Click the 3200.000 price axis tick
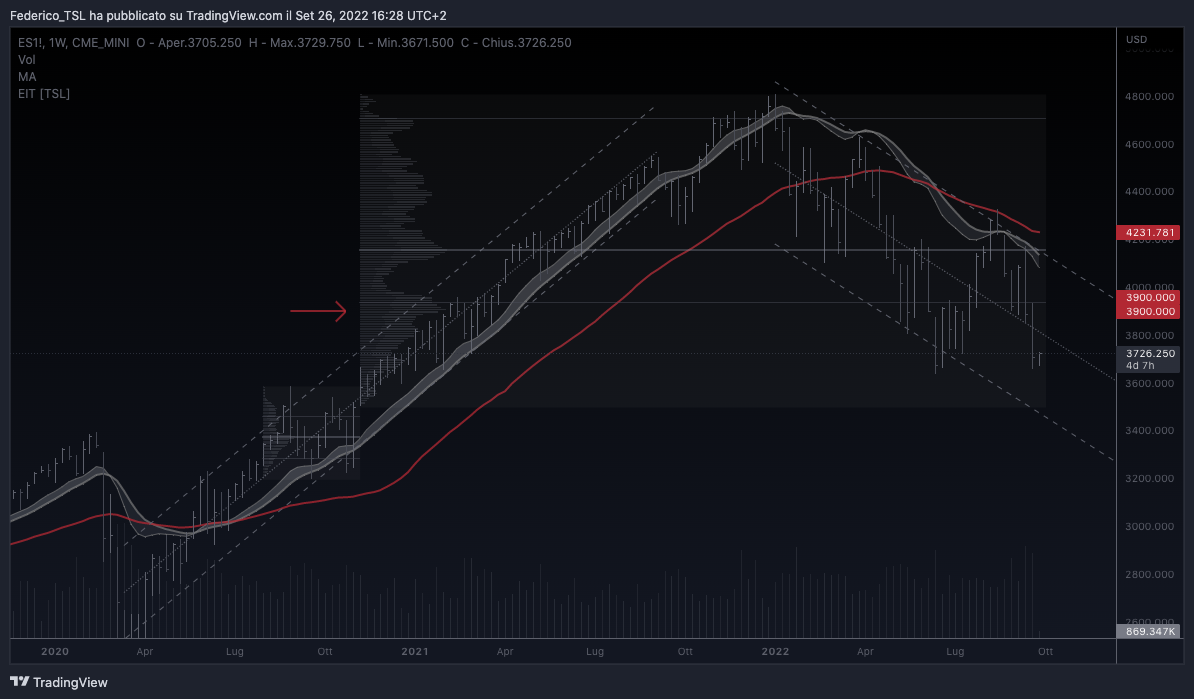Viewport: 1194px width, 699px height. click(1149, 478)
